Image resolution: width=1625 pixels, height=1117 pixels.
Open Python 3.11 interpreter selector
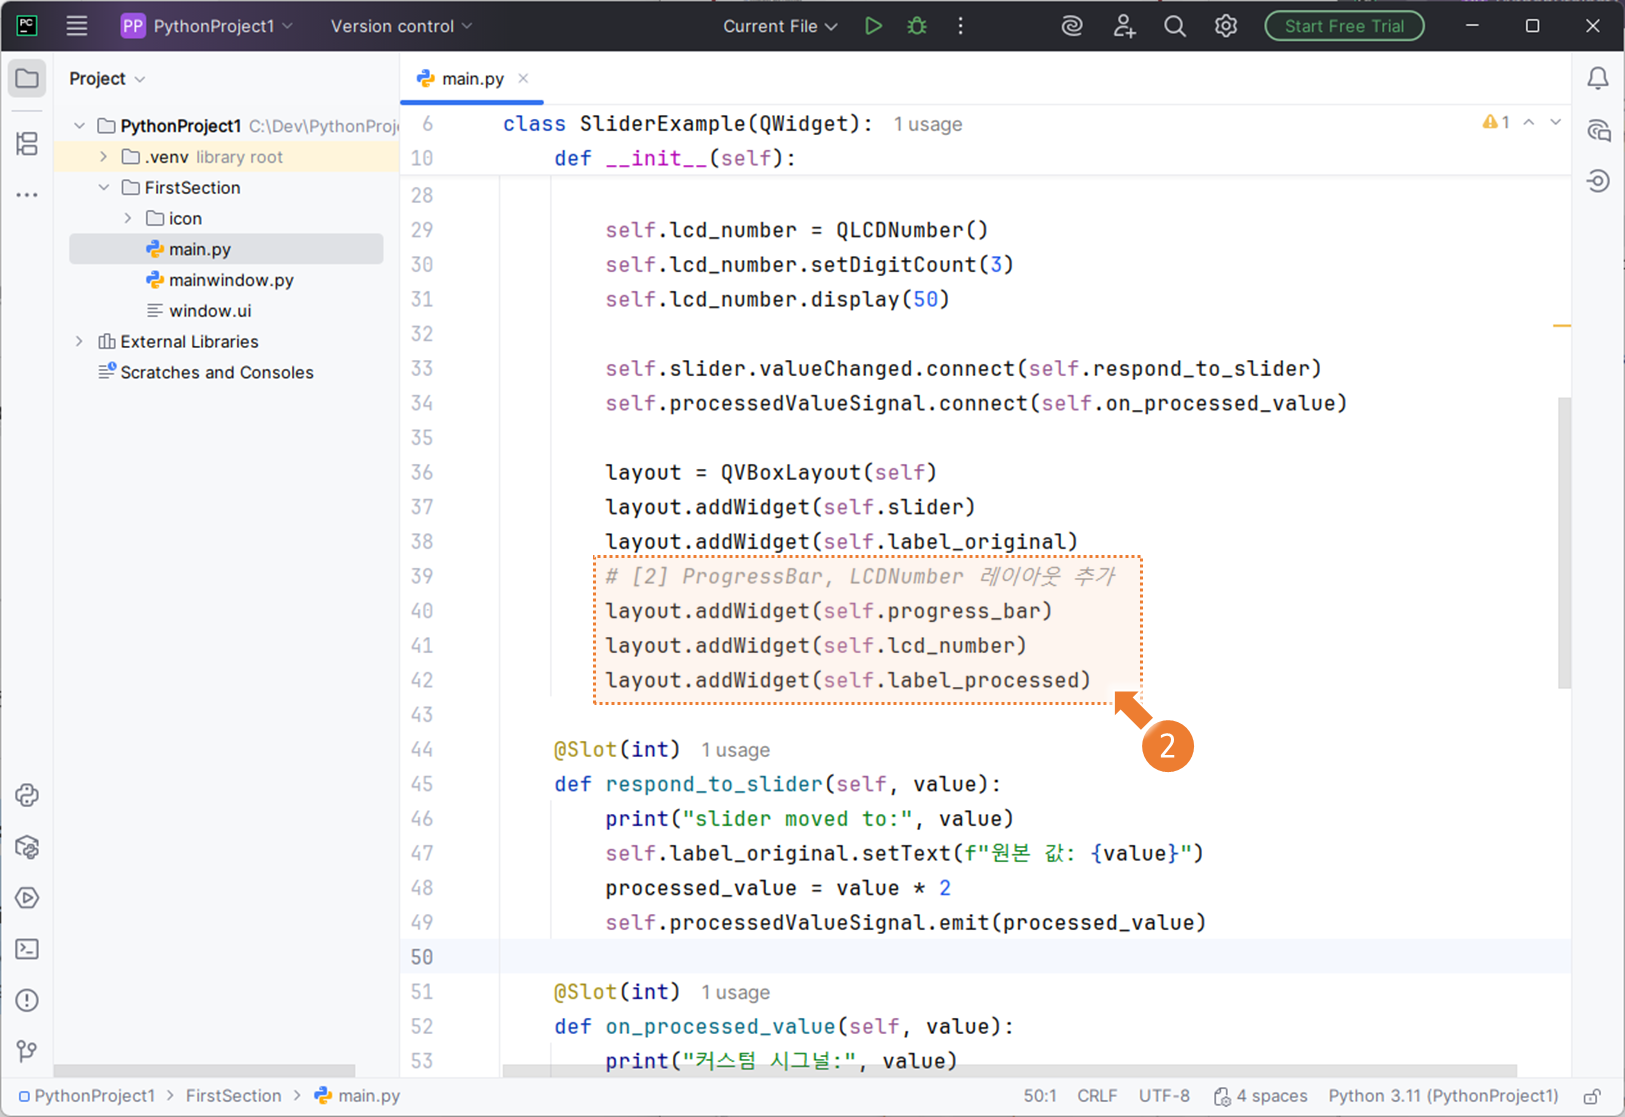pyautogui.click(x=1443, y=1096)
